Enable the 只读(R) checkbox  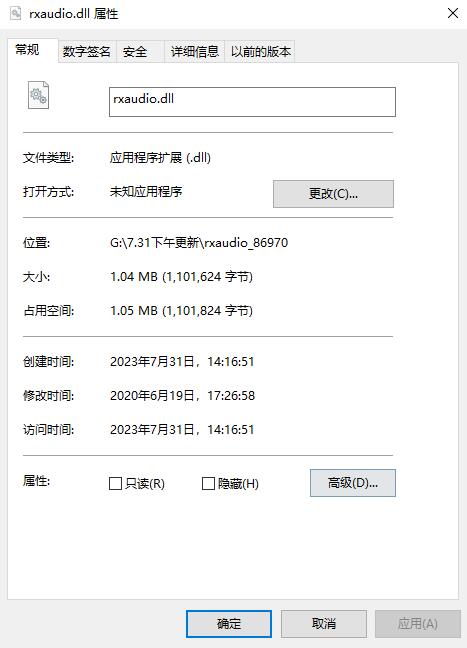(x=115, y=484)
